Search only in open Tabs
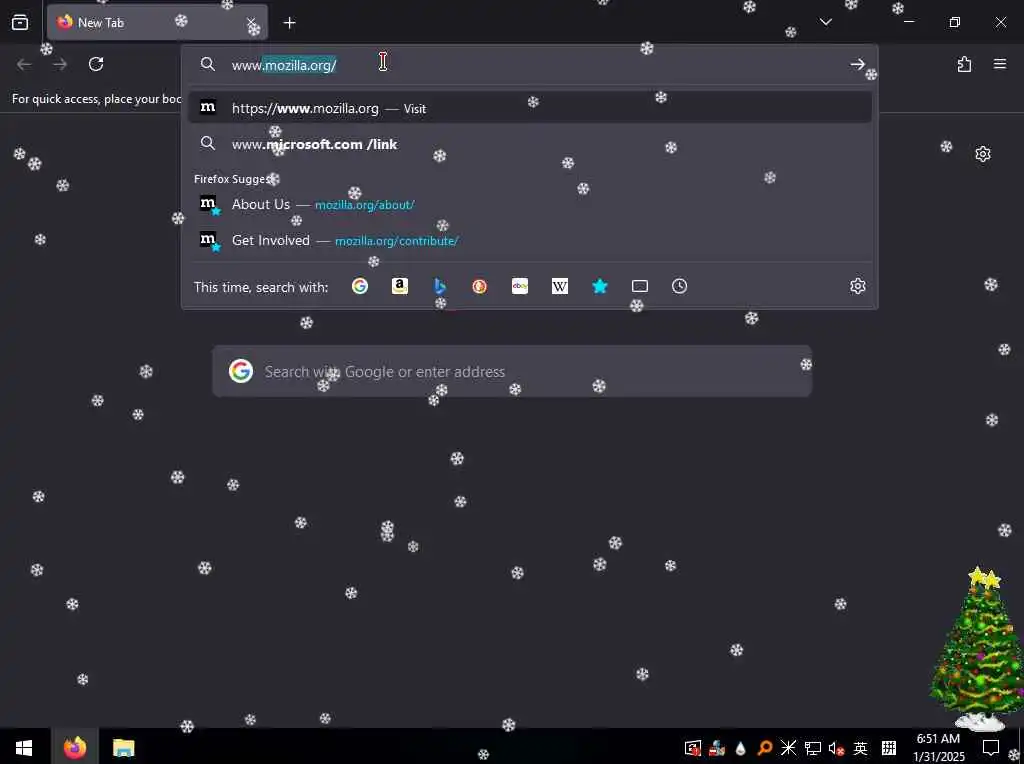Viewport: 1024px width, 764px height. click(640, 286)
